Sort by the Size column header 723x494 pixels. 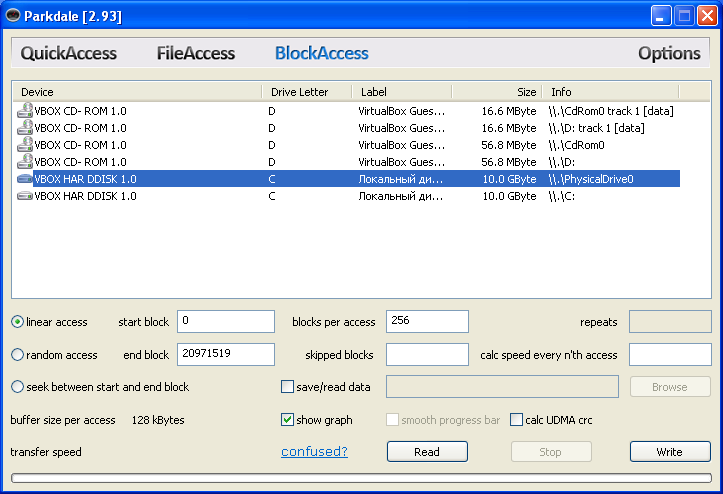pyautogui.click(x=497, y=92)
